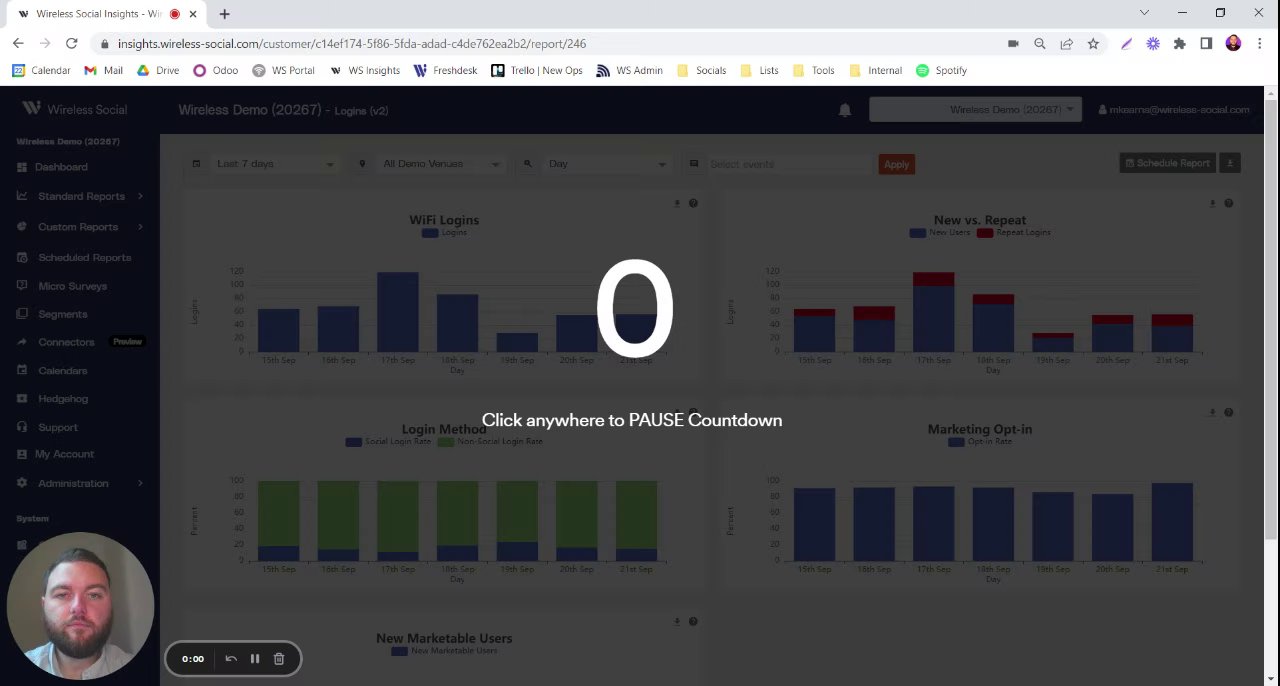The height and width of the screenshot is (686, 1280).
Task: Open Hedgehog in sidebar
Action: click(x=63, y=399)
